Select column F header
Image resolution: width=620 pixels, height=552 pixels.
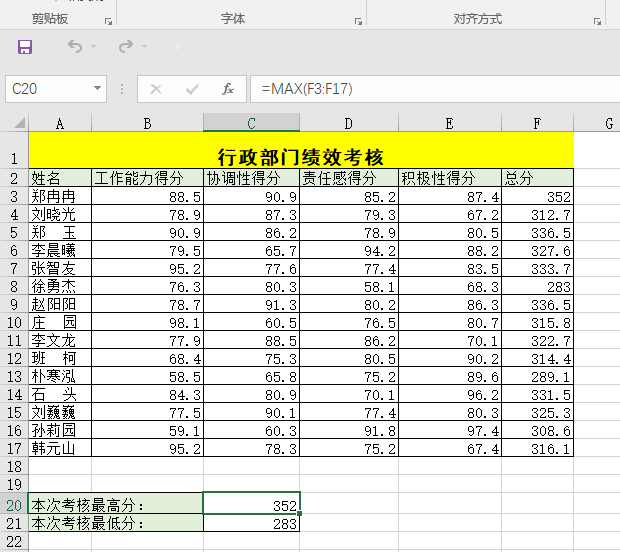[x=537, y=123]
